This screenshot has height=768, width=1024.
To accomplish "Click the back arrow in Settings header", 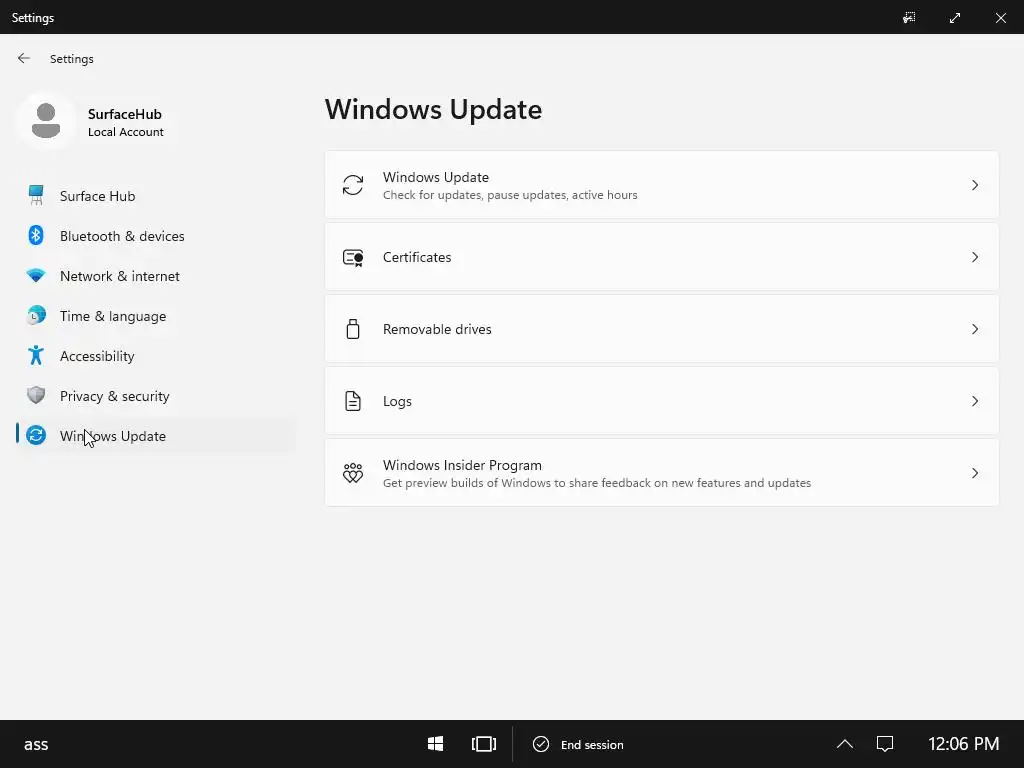I will click(24, 58).
